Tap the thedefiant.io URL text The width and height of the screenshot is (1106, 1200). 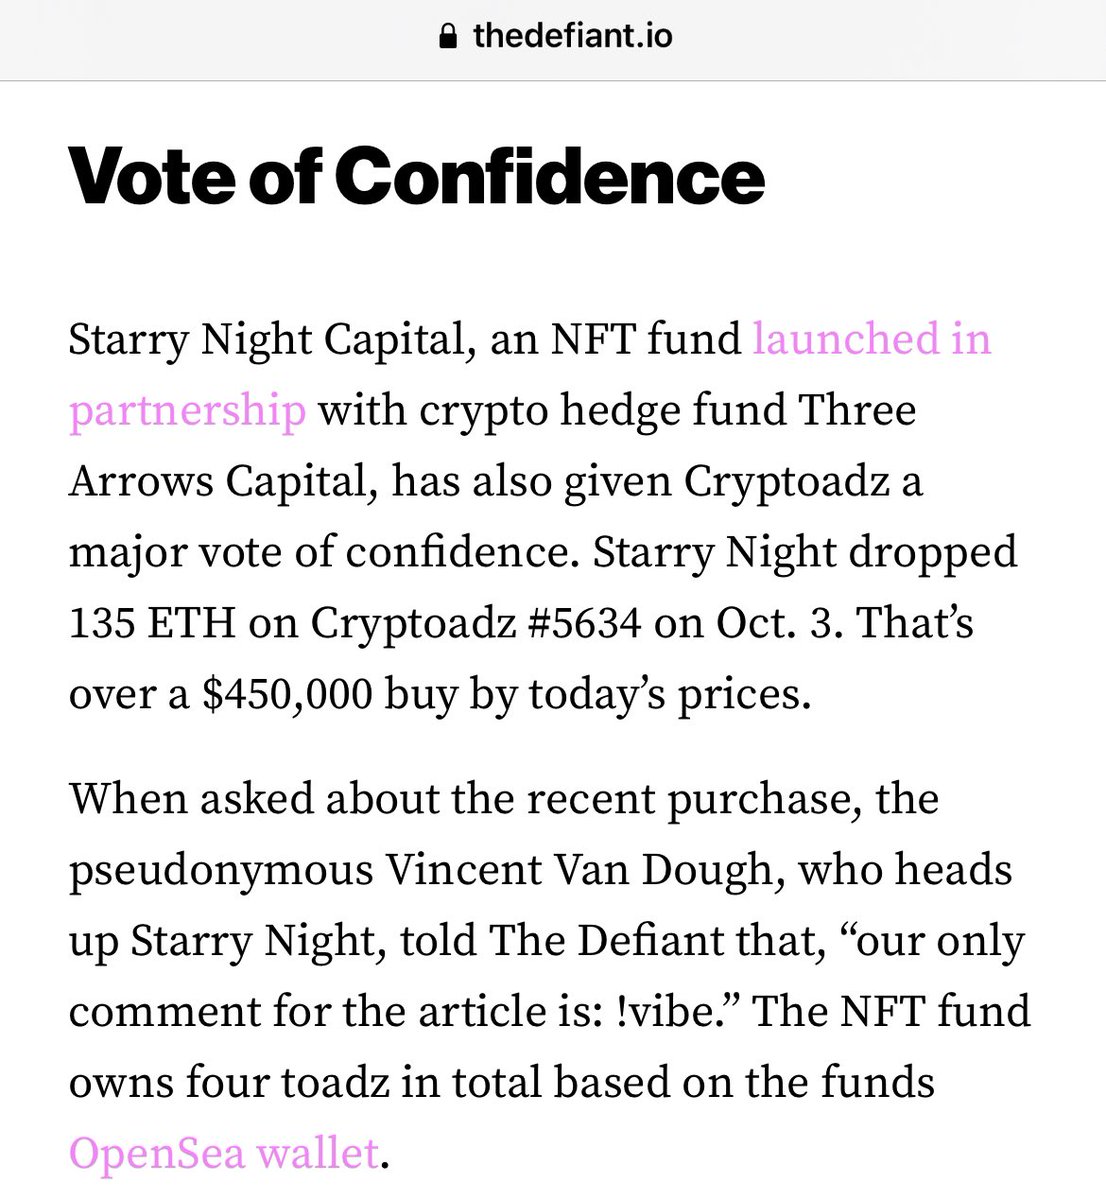click(572, 37)
